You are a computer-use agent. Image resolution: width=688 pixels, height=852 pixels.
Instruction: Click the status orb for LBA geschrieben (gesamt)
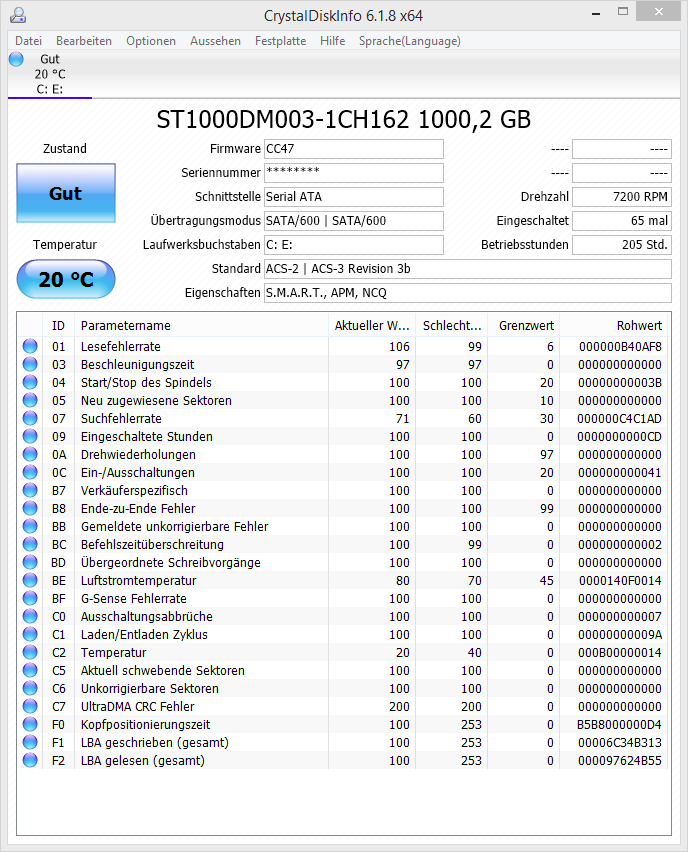[30, 742]
